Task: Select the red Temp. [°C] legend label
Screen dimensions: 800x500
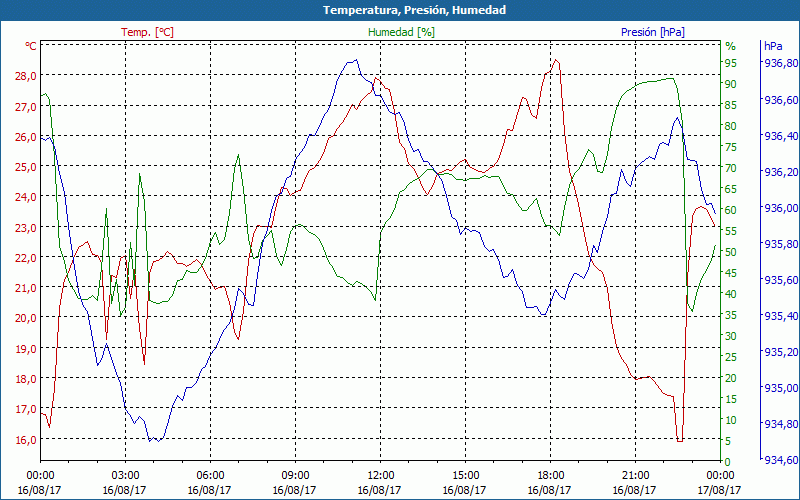Action: [147, 32]
